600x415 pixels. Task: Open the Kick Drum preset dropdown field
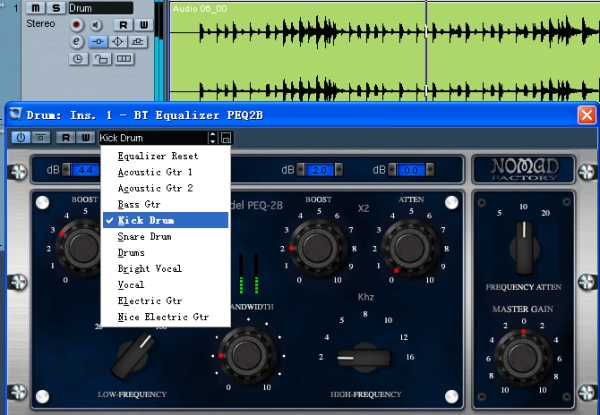[x=153, y=138]
